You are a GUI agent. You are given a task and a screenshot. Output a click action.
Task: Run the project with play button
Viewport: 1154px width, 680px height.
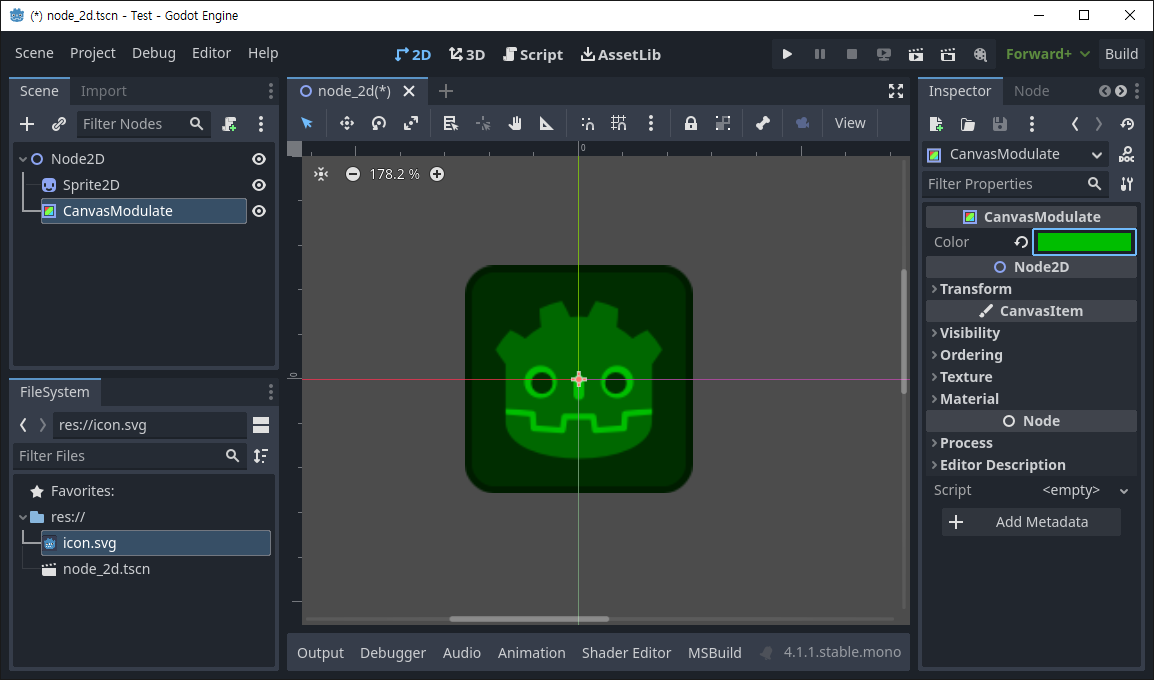pos(787,54)
